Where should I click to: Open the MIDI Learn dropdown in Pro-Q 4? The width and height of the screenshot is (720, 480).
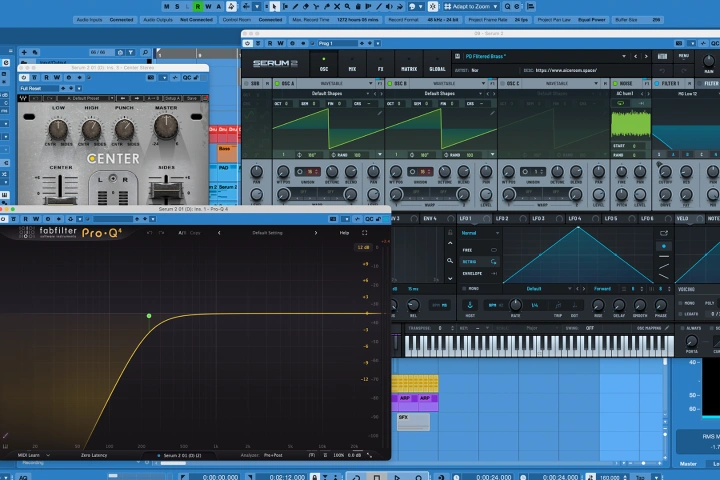pyautogui.click(x=34, y=455)
